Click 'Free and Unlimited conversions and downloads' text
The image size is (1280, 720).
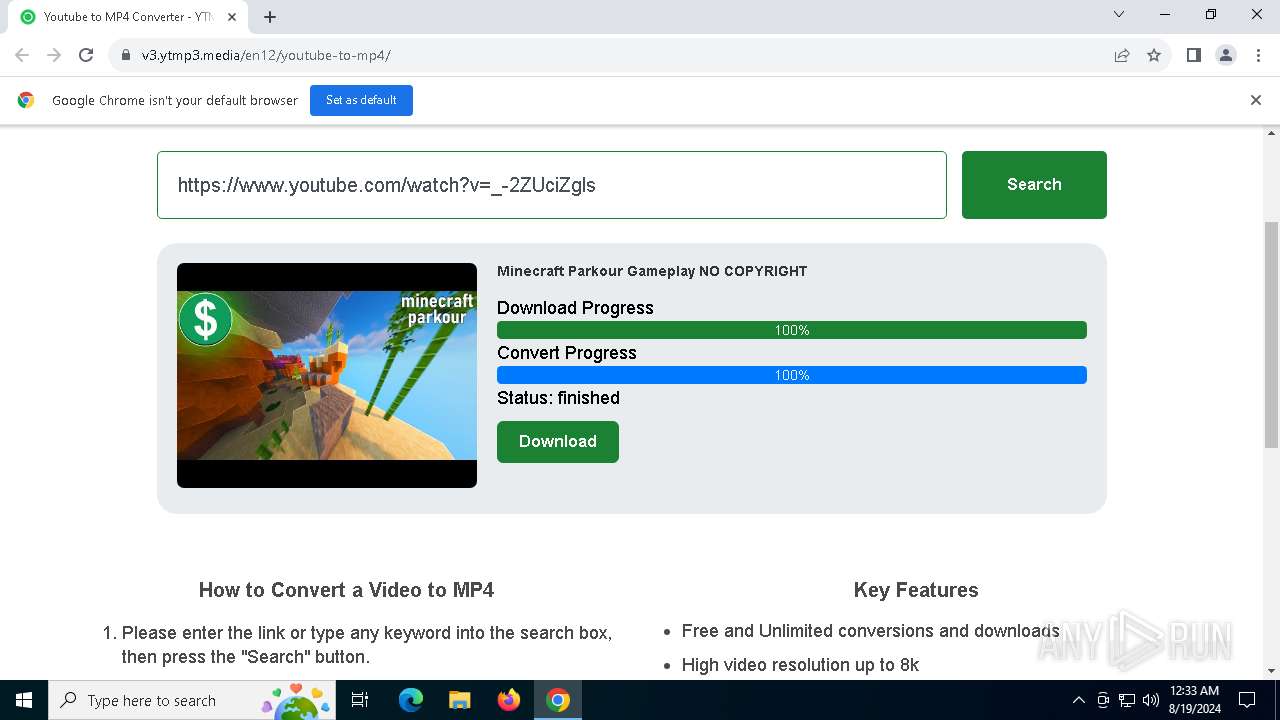[x=871, y=631]
